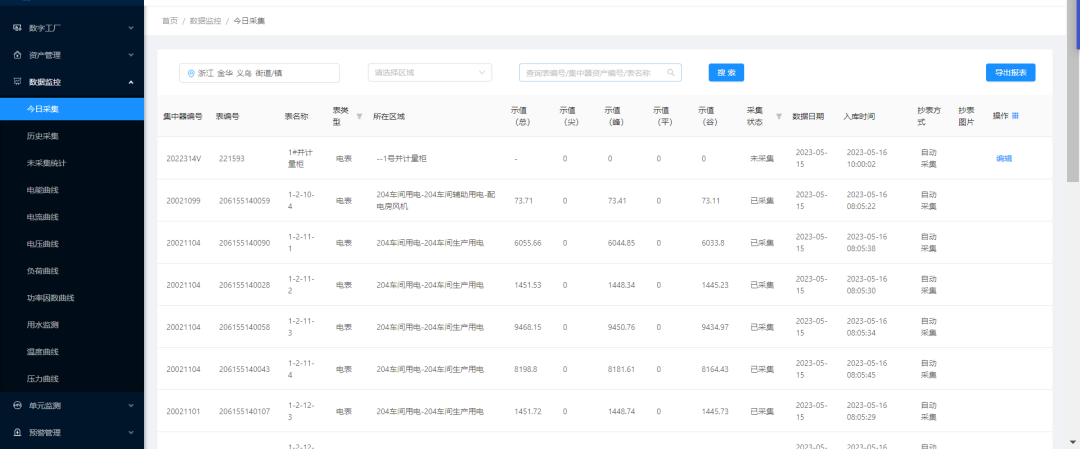Click total reading value 6055.66
This screenshot has width=1080, height=449.
[528, 243]
